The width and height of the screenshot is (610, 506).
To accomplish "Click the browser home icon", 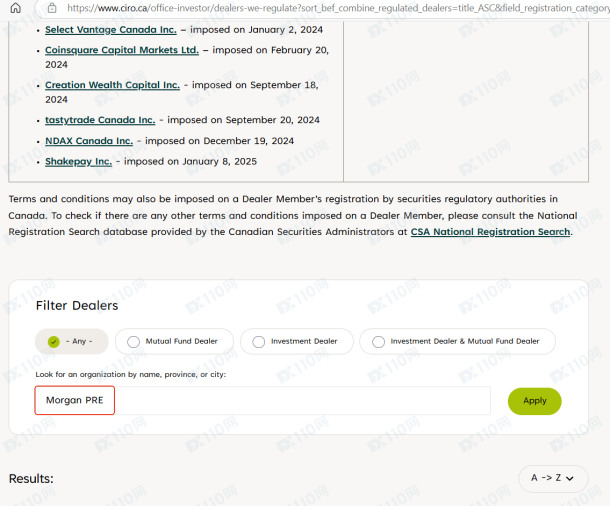I will click(x=16, y=8).
